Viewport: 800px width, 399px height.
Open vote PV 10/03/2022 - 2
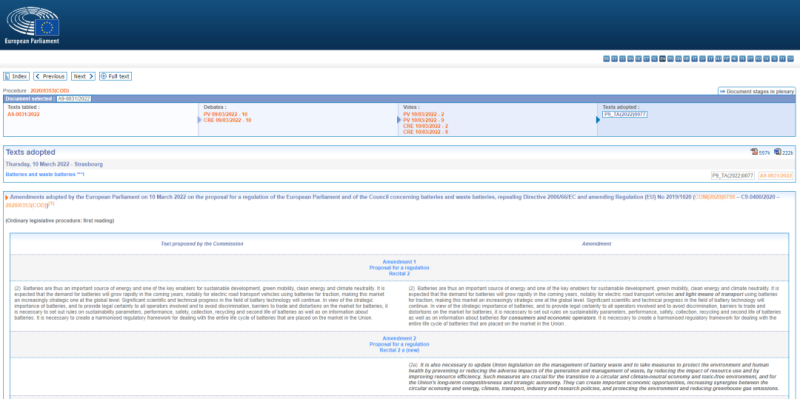(x=423, y=114)
